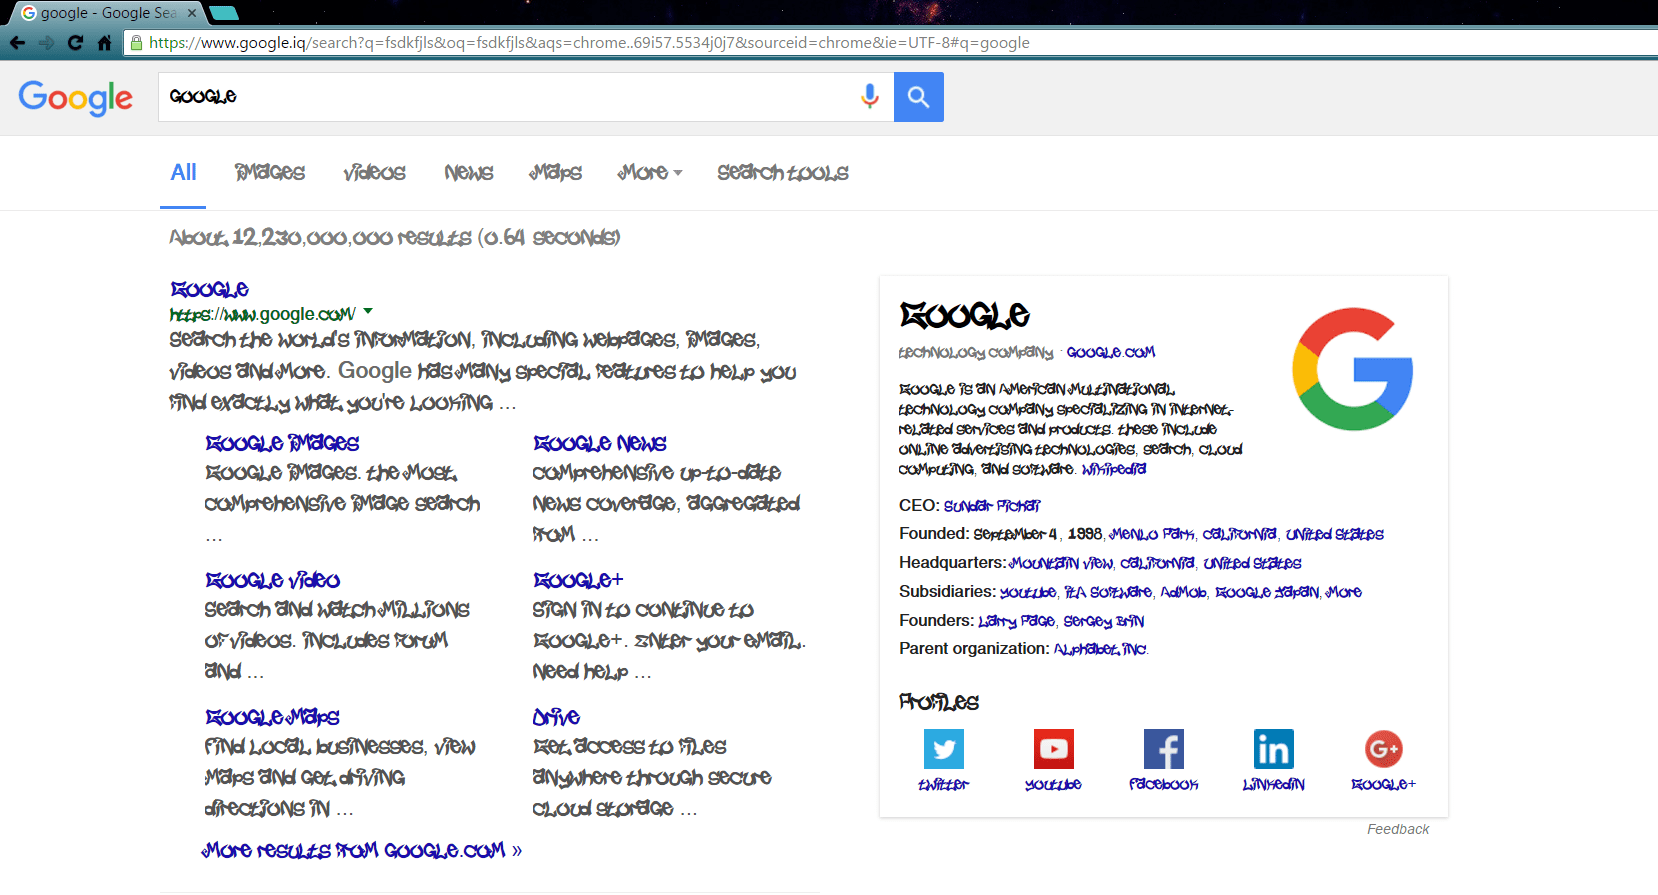Select the All results tab
Screen dimensions: 1658x895
point(183,172)
